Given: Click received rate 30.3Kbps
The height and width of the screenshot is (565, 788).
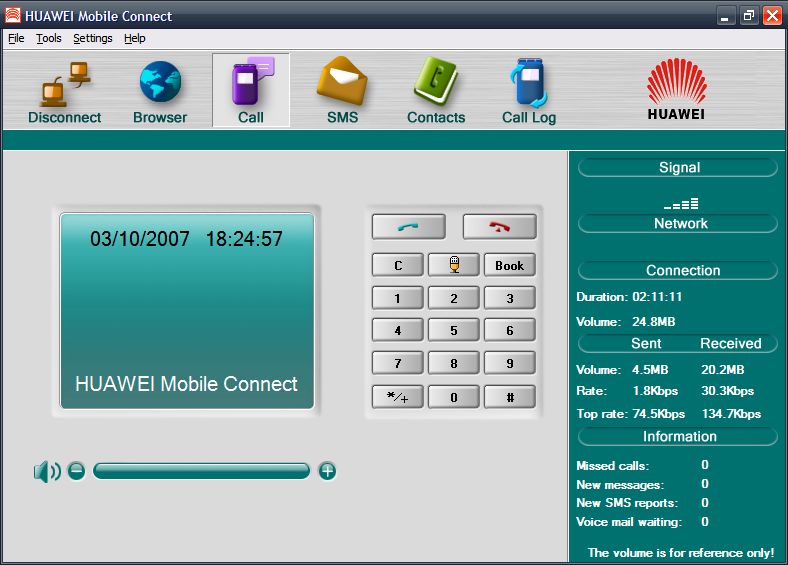Looking at the screenshot, I should 727,391.
